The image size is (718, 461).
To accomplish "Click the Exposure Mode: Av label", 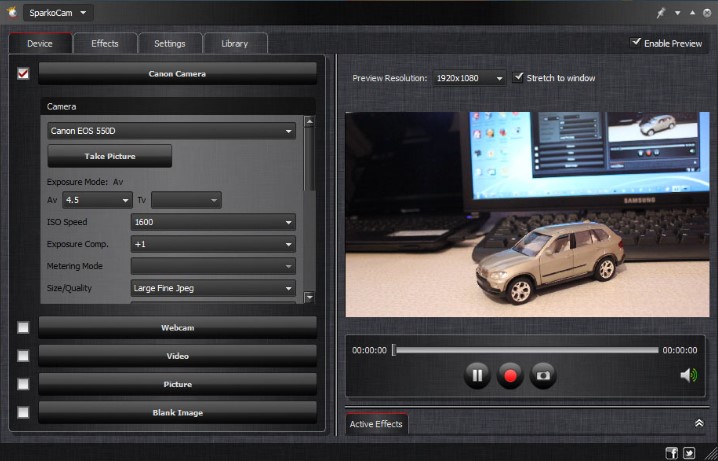I will pyautogui.click(x=85, y=182).
